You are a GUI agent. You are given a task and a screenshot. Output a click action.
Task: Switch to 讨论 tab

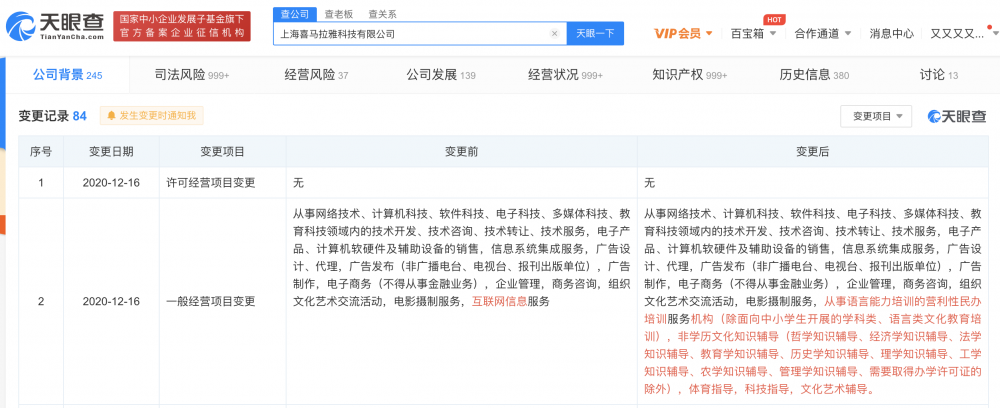(939, 75)
